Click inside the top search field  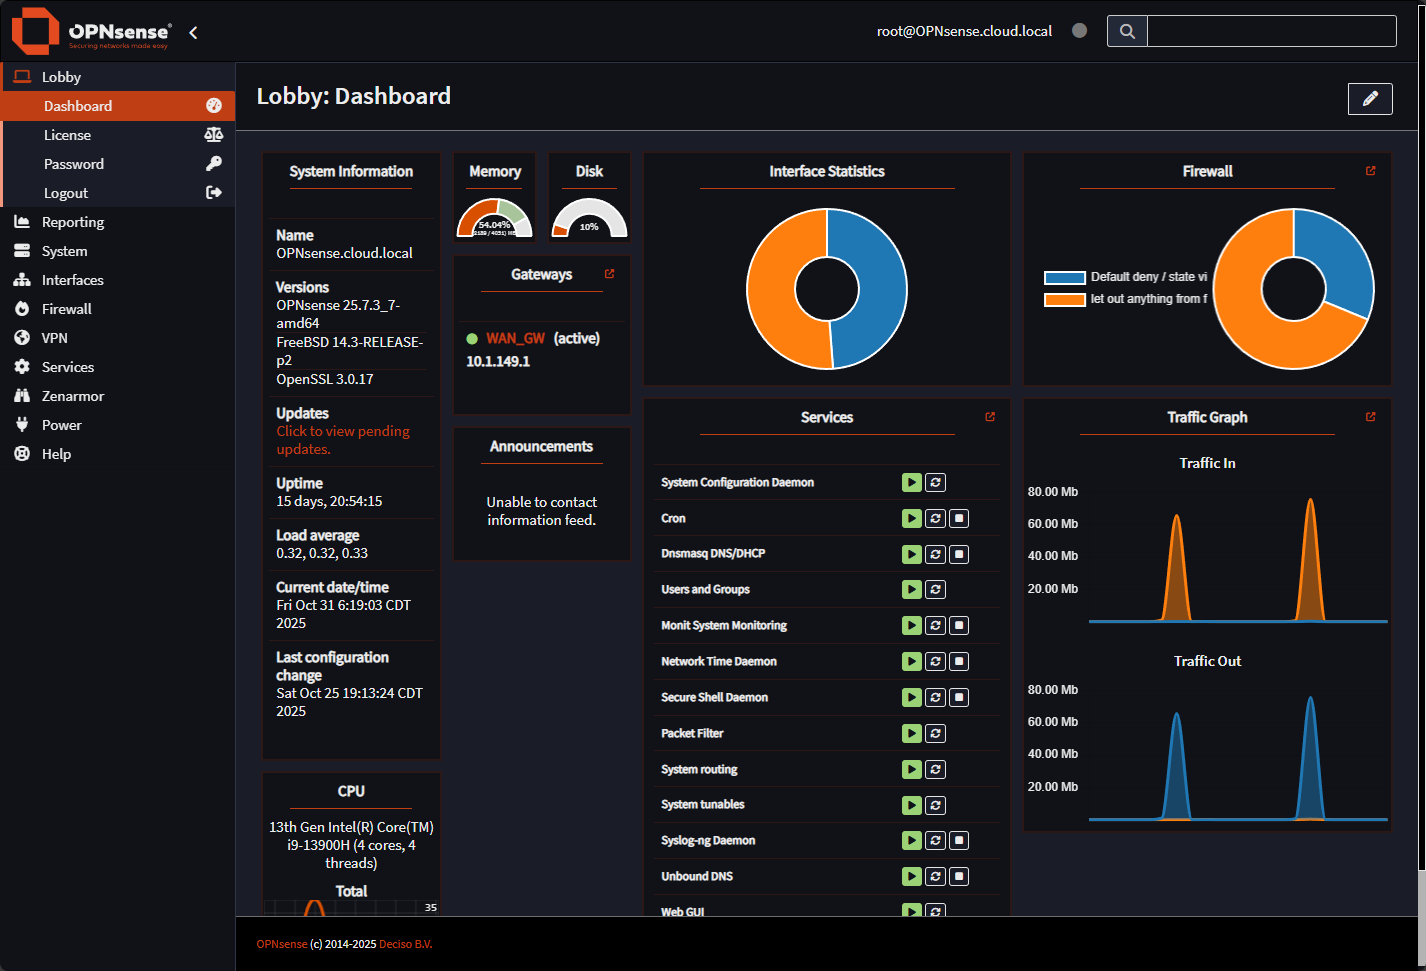(1271, 31)
